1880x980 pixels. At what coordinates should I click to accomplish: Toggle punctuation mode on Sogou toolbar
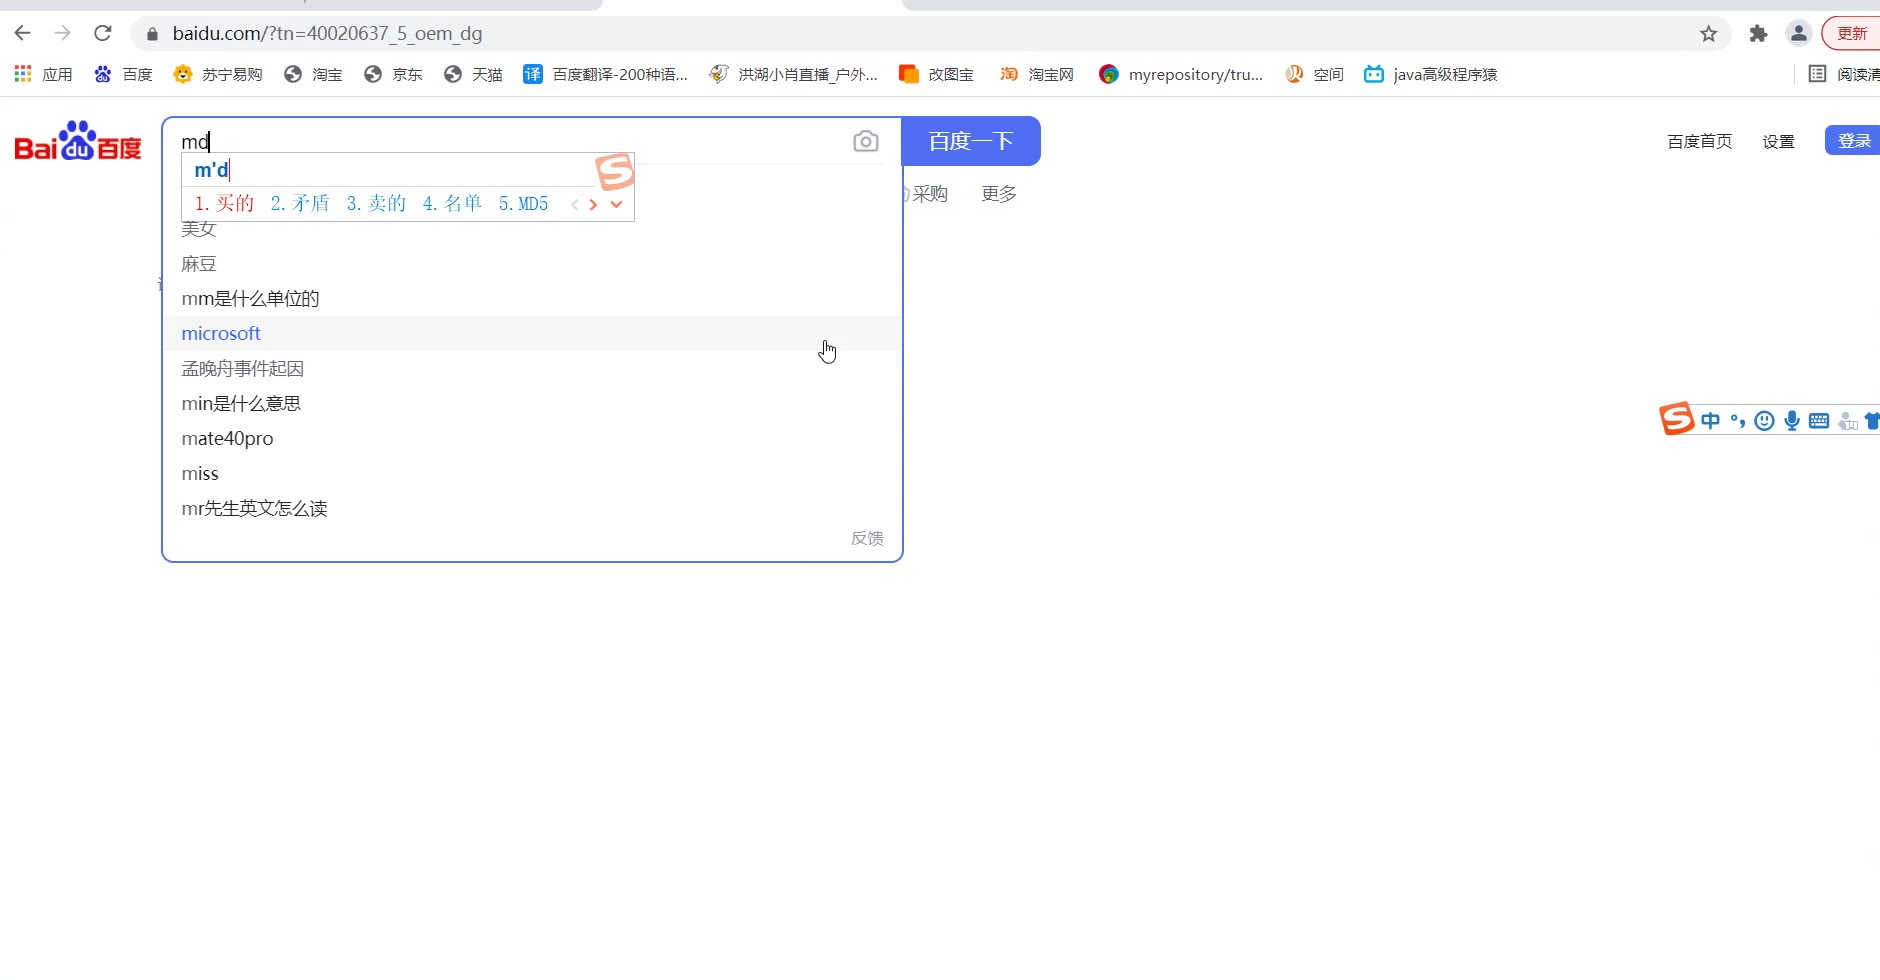click(x=1738, y=421)
